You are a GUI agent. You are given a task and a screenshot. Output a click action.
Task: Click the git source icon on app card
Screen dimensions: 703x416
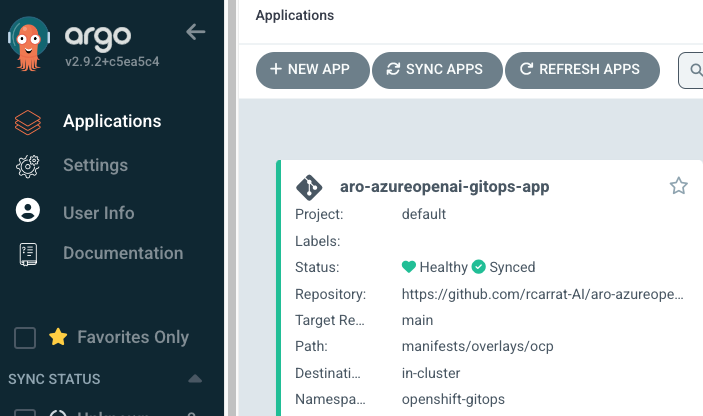click(x=308, y=187)
